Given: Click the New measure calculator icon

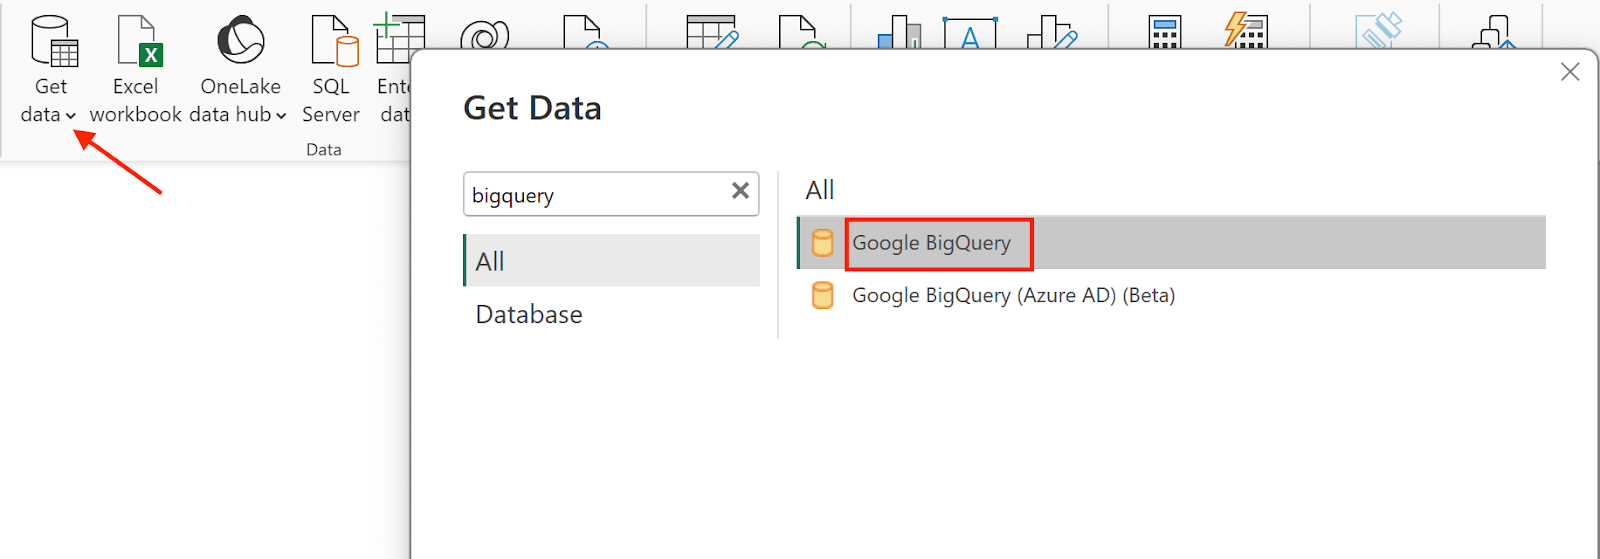Looking at the screenshot, I should (1165, 32).
